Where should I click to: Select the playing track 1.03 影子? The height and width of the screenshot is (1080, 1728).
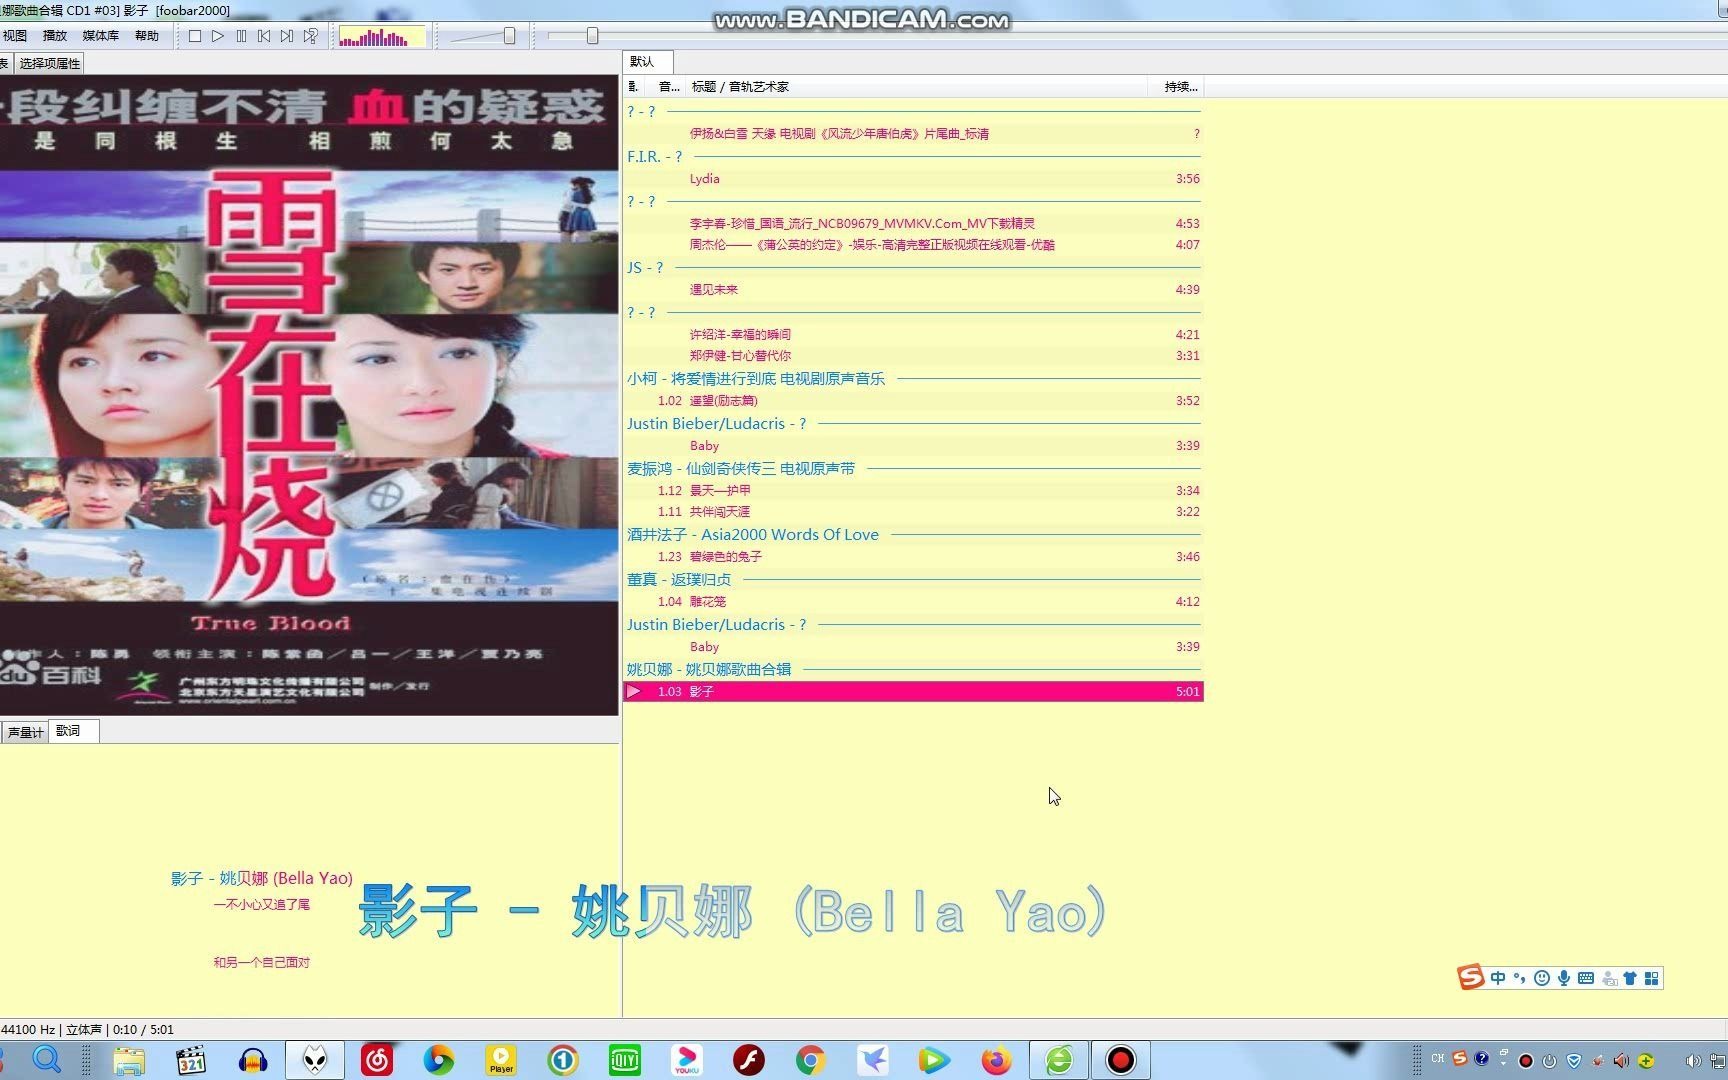click(913, 692)
